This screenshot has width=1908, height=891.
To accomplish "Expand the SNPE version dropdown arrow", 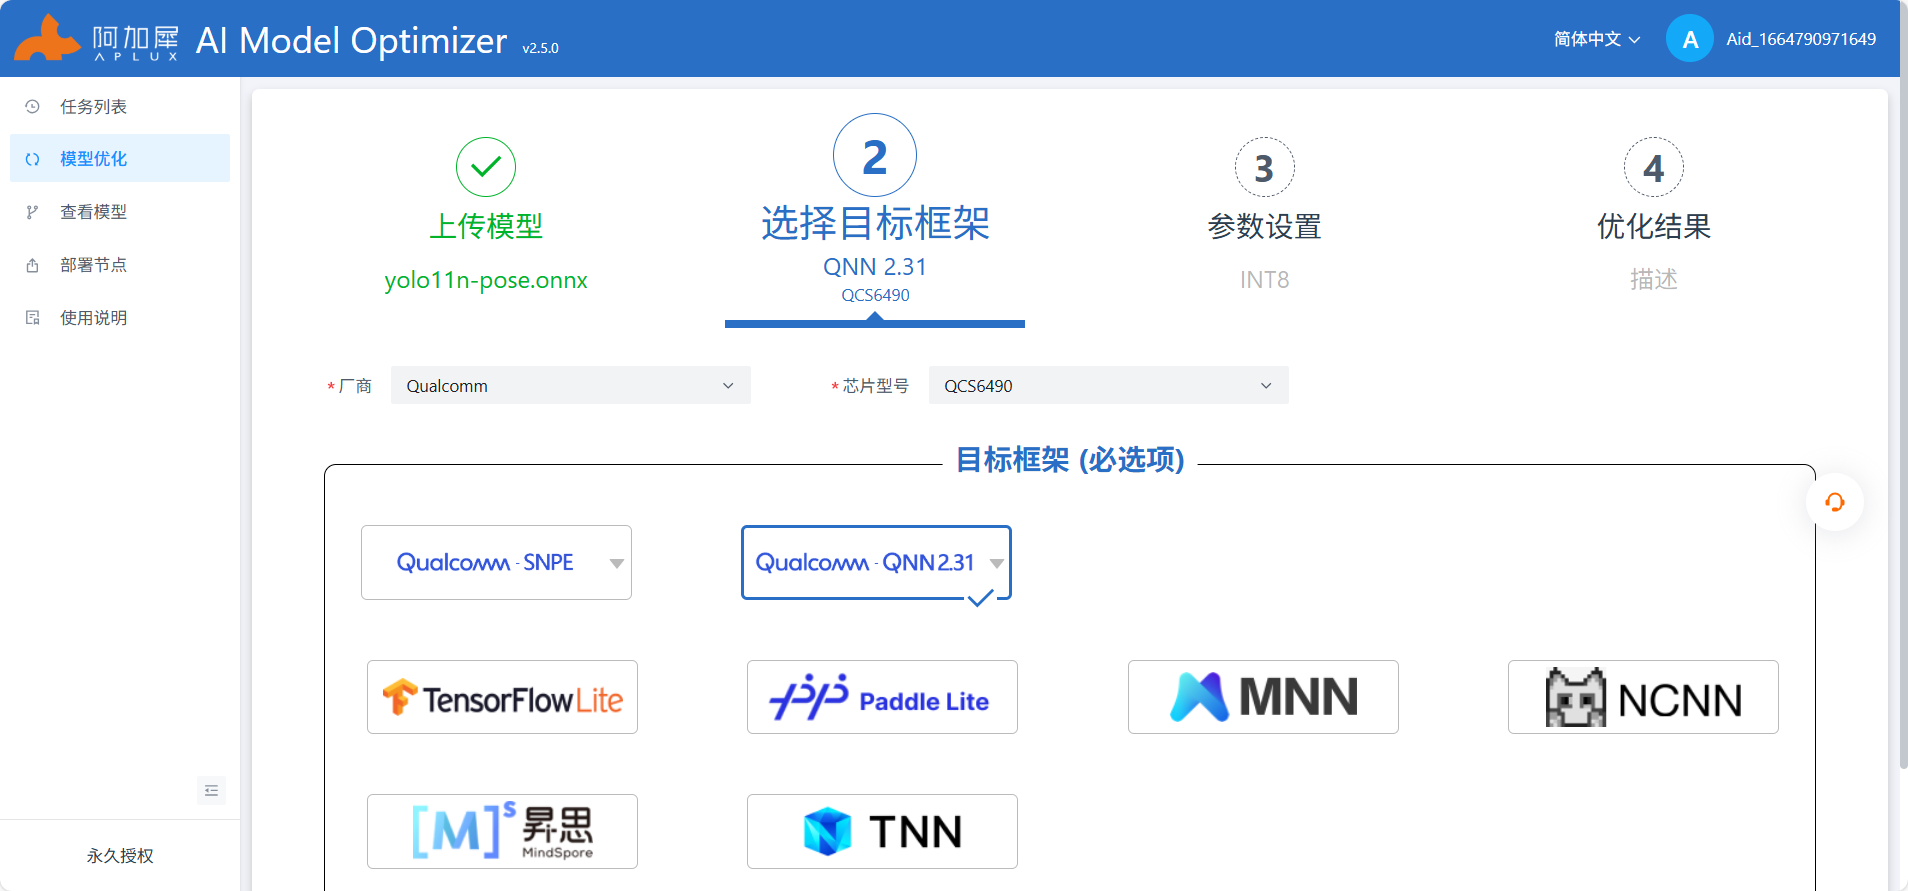I will click(x=617, y=563).
